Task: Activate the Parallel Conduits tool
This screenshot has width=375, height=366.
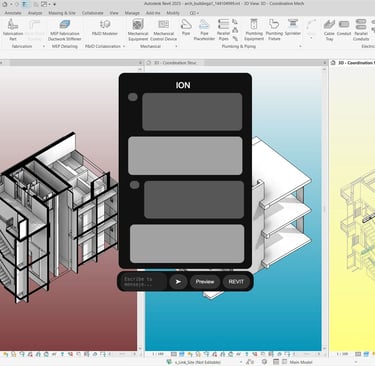Action: [361, 30]
